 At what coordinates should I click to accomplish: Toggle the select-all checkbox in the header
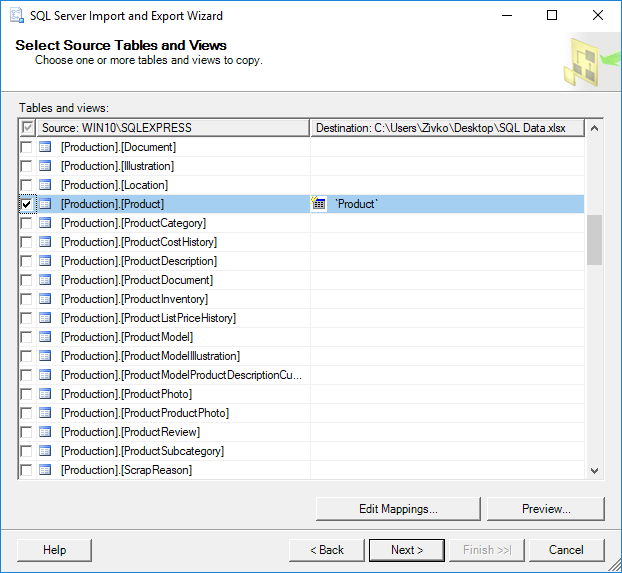(27, 128)
